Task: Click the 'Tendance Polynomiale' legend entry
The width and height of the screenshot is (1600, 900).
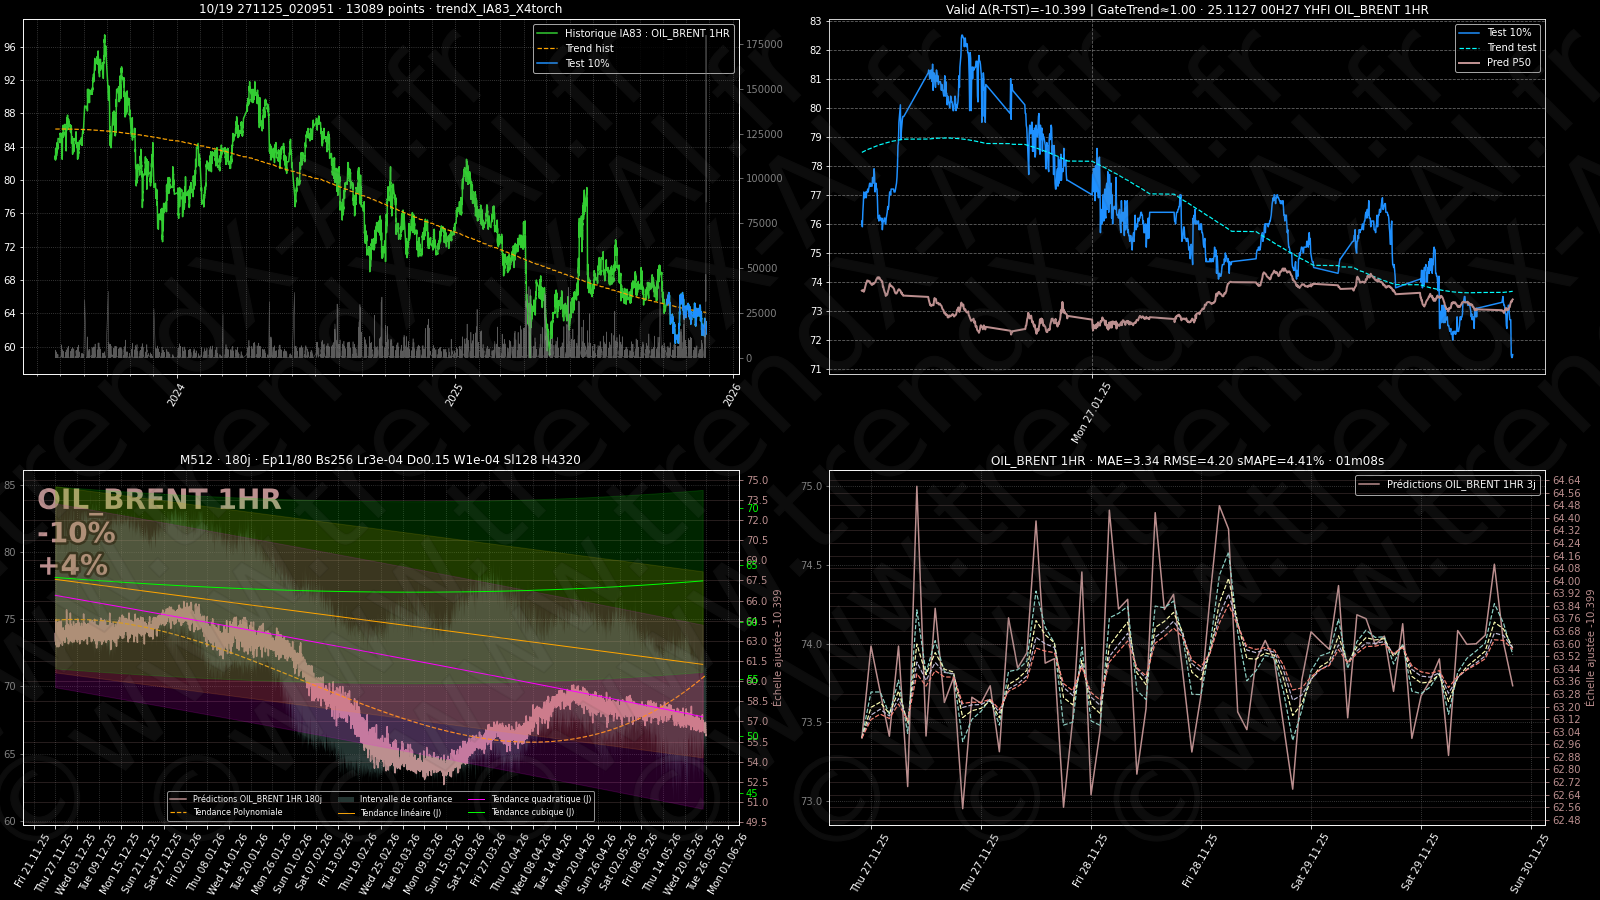Action: point(237,812)
